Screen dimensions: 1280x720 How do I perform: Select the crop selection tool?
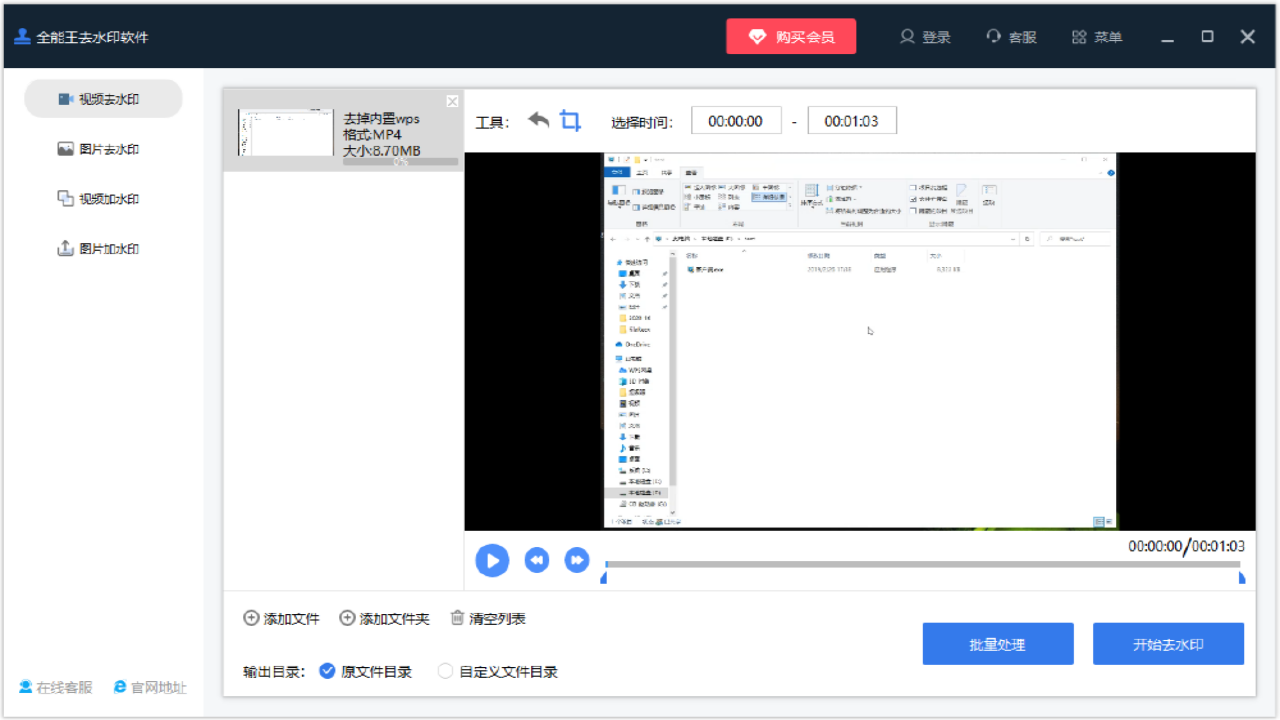coord(572,119)
